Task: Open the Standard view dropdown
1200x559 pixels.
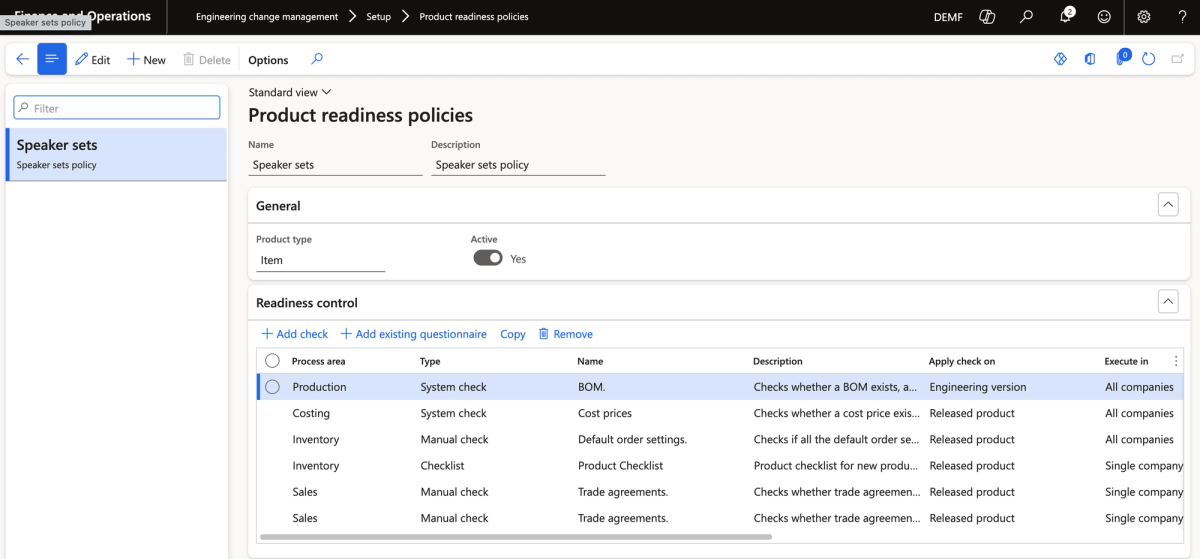Action: tap(290, 92)
